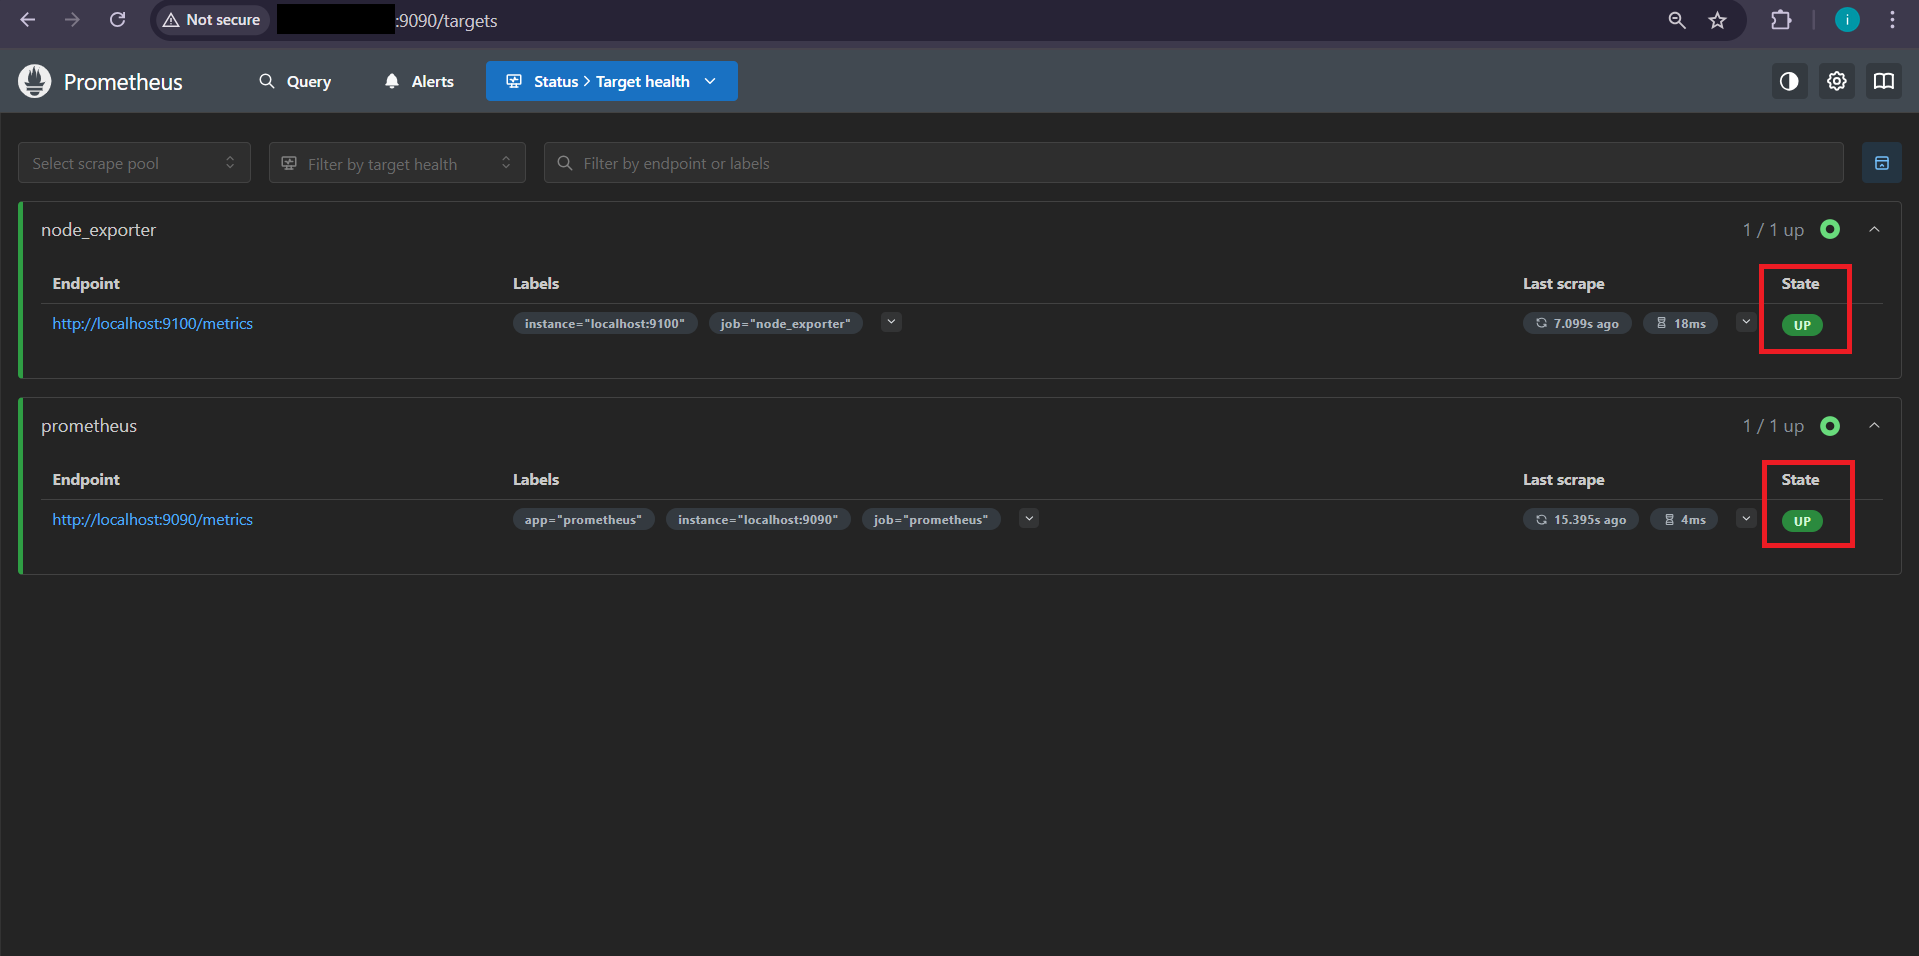
Task: Click the job="prometheus" label badge
Action: click(x=931, y=519)
